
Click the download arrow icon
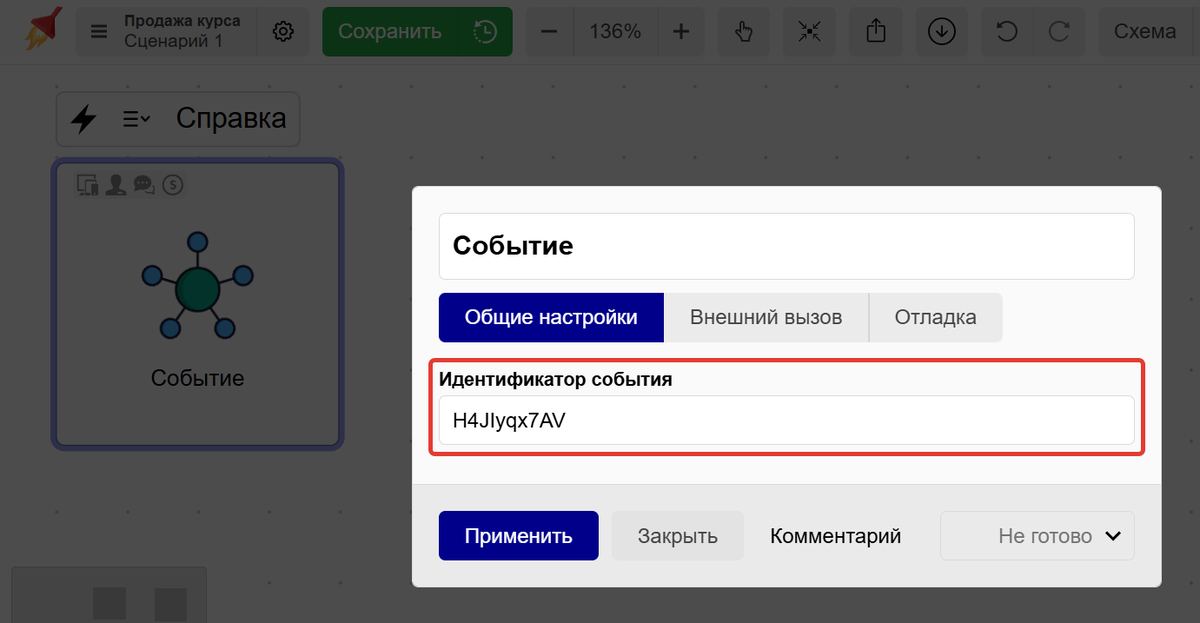(940, 32)
